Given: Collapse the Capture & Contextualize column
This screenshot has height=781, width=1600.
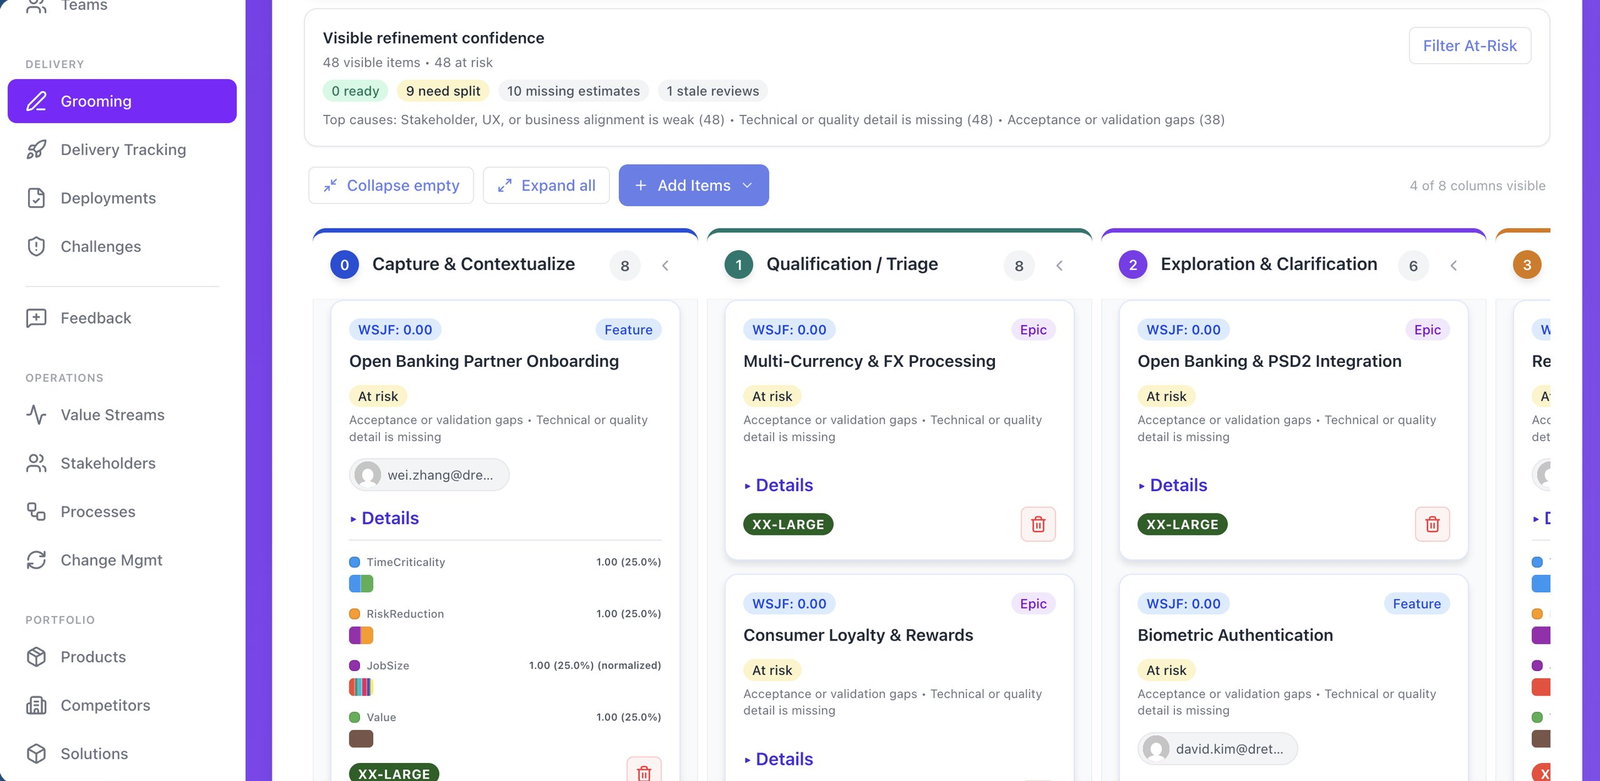Looking at the screenshot, I should (x=665, y=265).
